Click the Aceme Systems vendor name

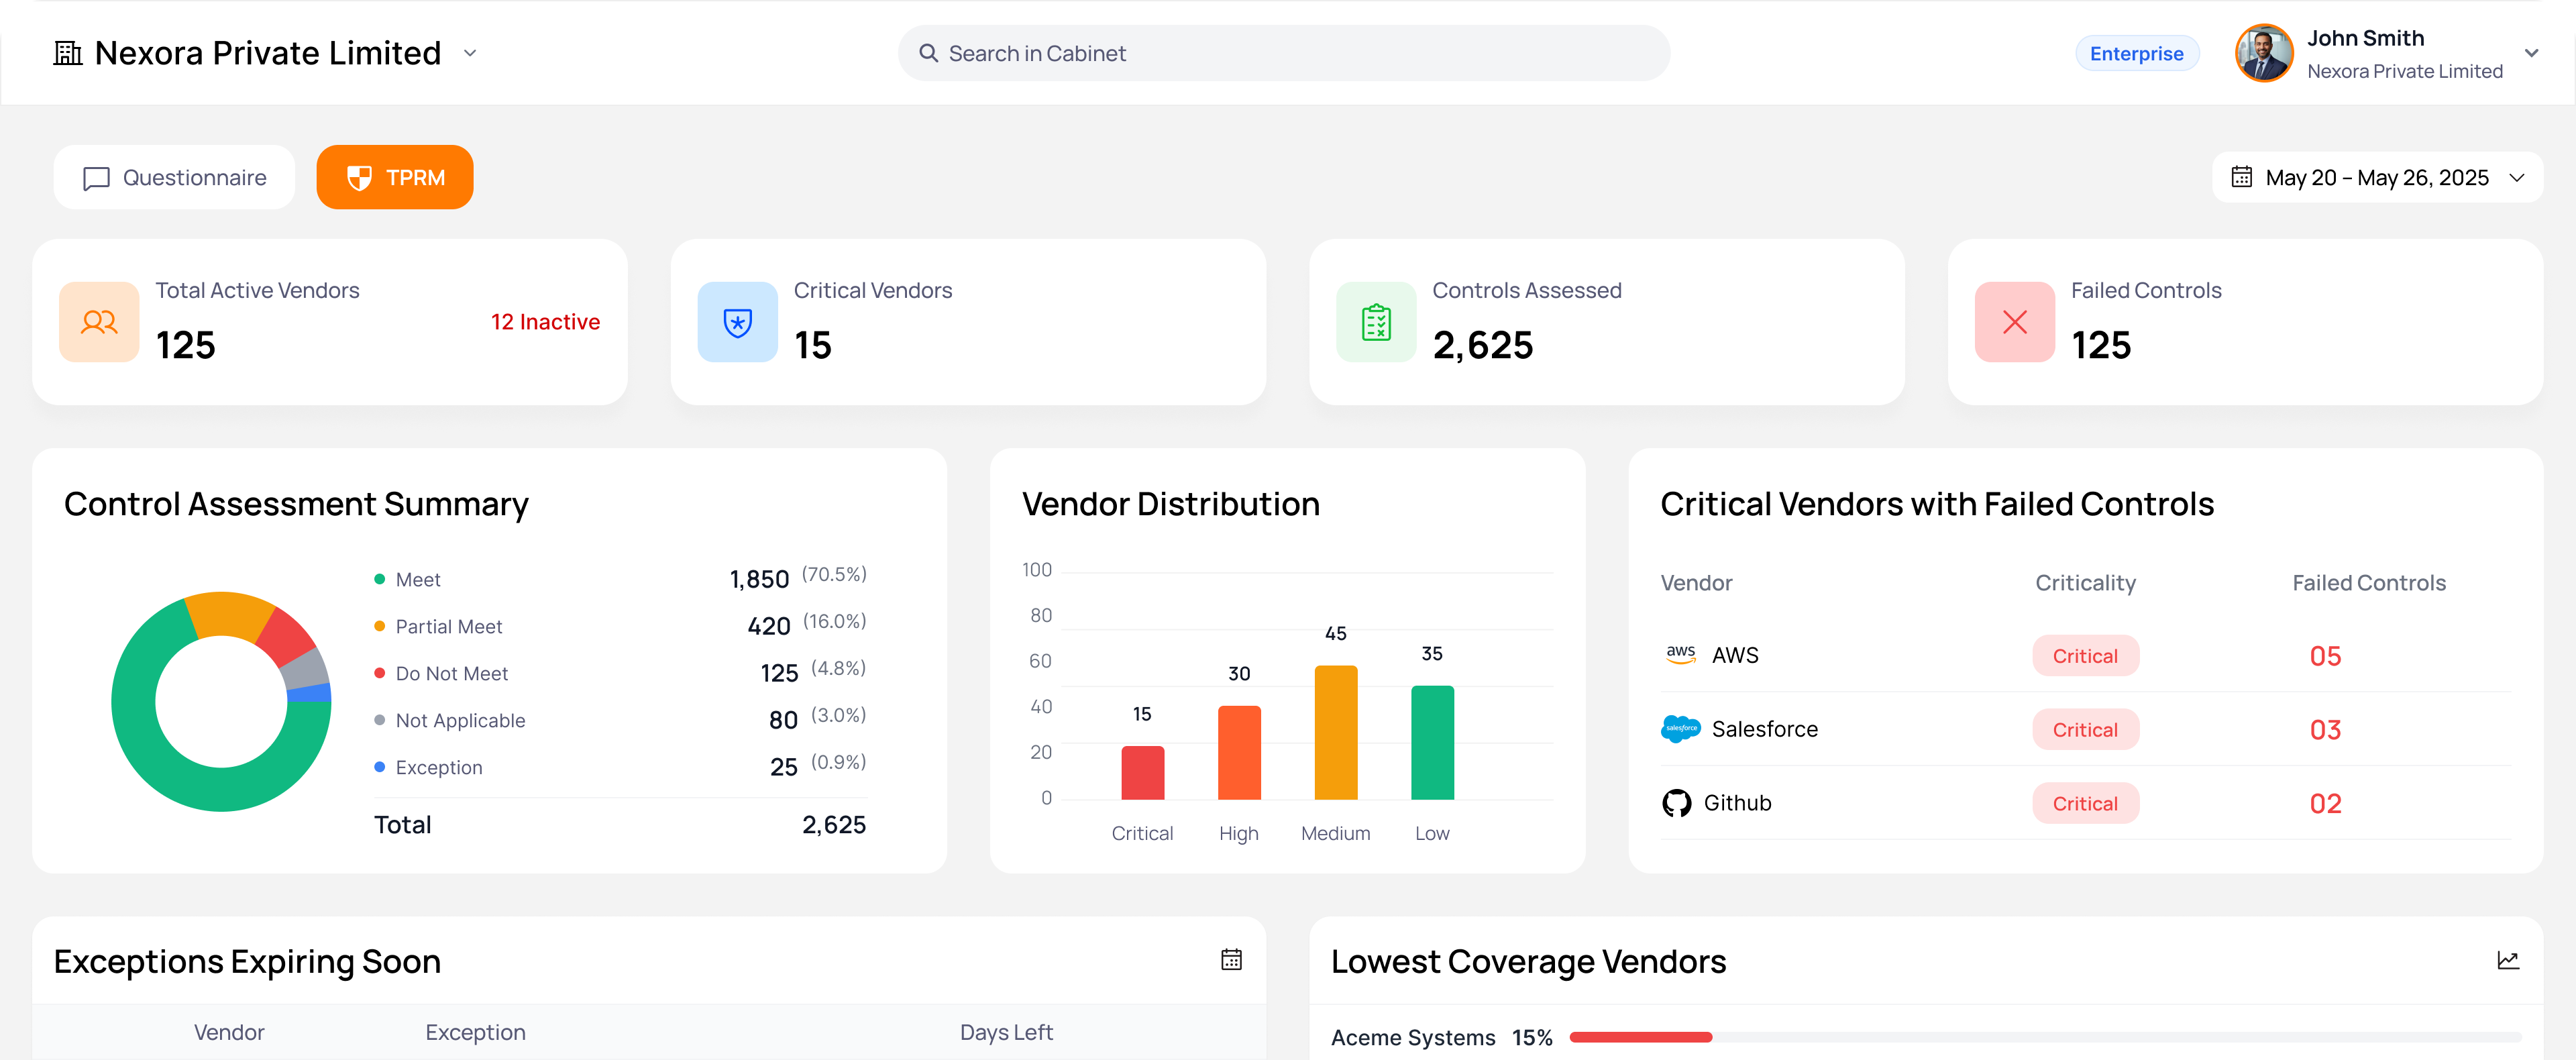point(1413,1038)
